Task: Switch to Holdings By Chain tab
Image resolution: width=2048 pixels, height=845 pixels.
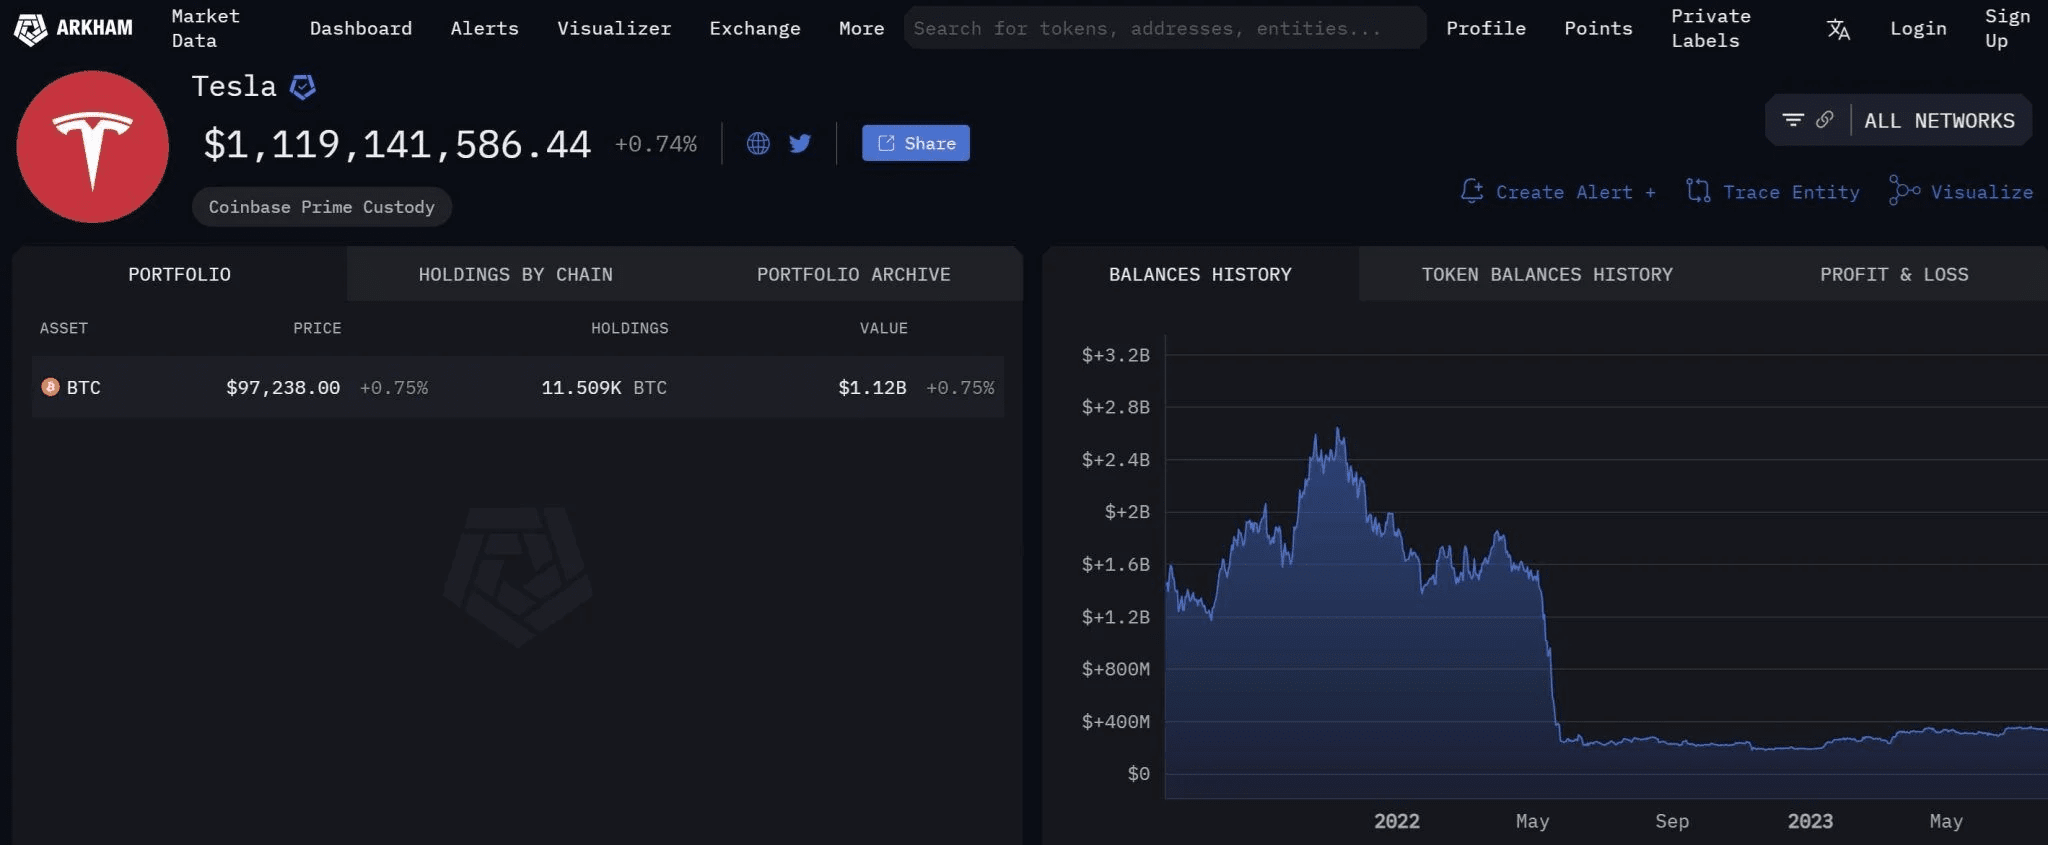Action: point(515,274)
